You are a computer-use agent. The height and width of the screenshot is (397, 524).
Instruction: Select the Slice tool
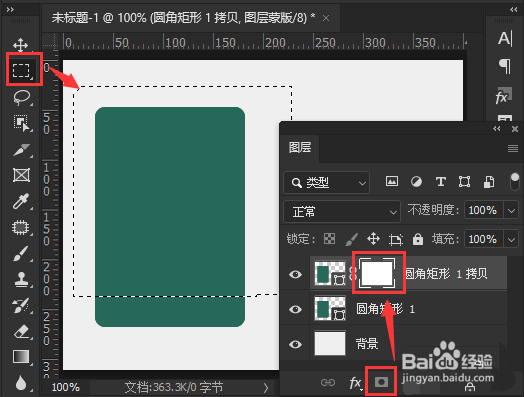point(22,150)
